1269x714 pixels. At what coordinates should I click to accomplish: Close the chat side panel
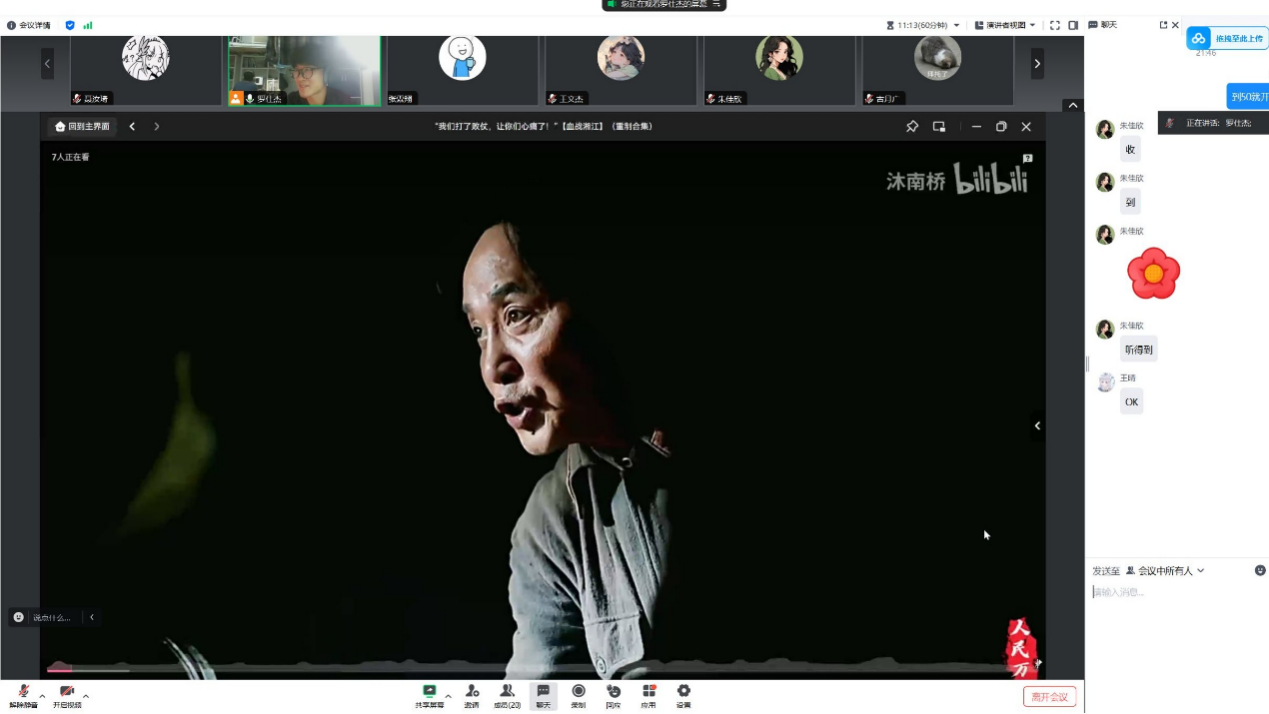1175,25
